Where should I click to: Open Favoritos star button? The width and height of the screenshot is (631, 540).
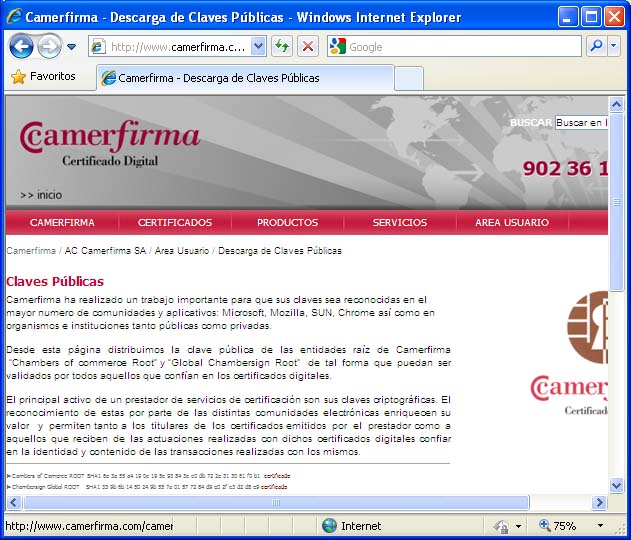click(x=43, y=76)
